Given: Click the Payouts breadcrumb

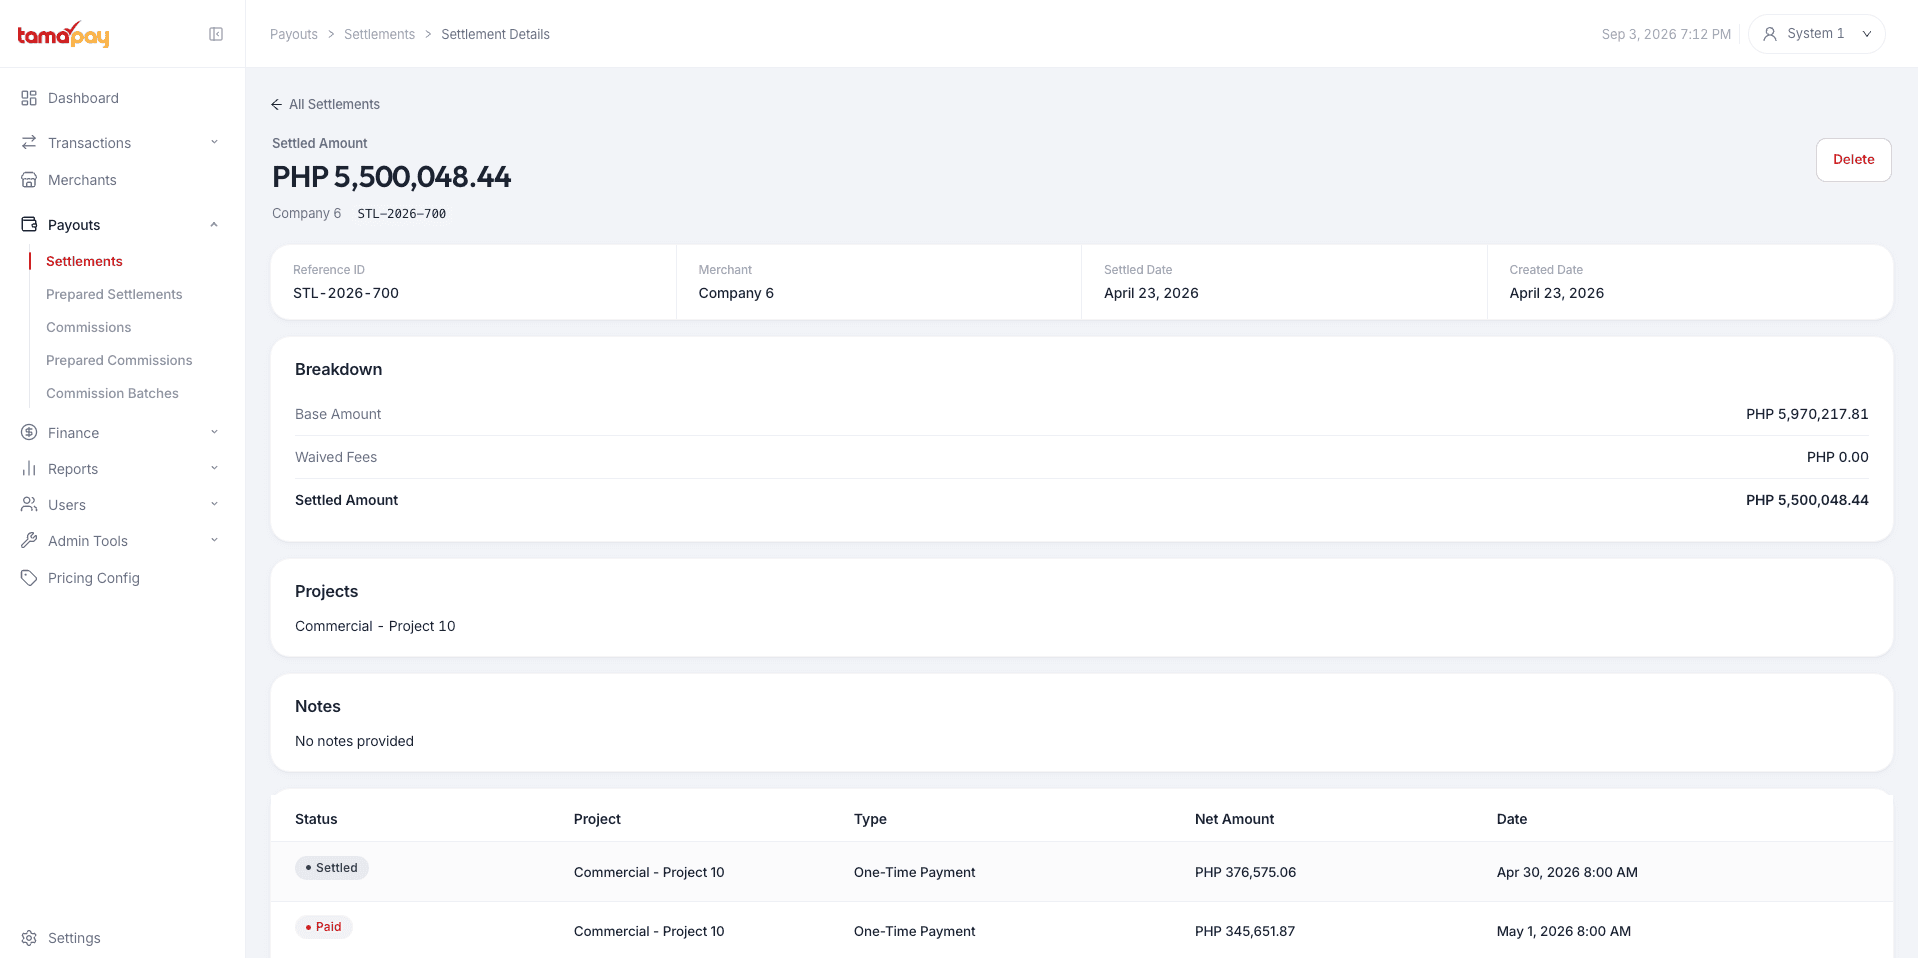Looking at the screenshot, I should point(294,34).
